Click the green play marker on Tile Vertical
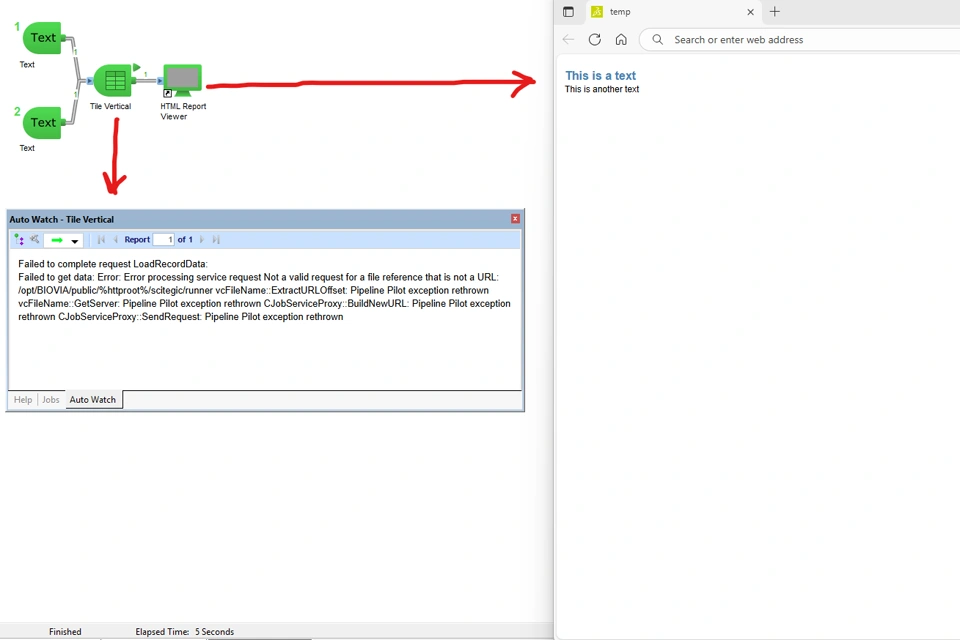960x640 pixels. (x=137, y=67)
